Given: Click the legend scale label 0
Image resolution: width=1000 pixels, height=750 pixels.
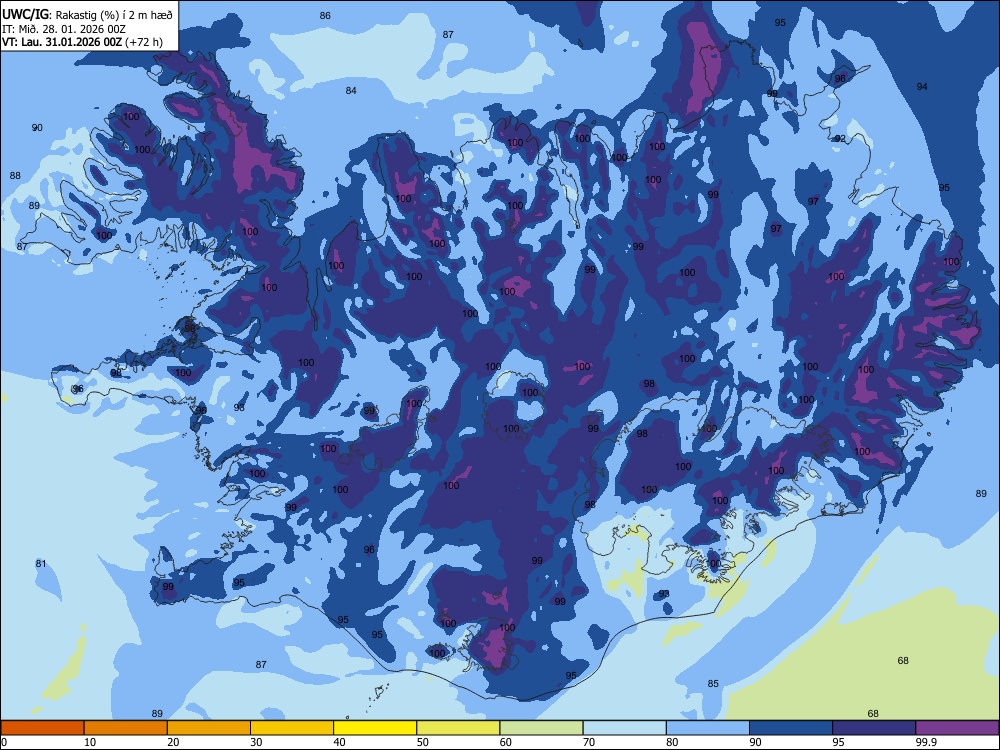Looking at the screenshot, I should coord(4,742).
